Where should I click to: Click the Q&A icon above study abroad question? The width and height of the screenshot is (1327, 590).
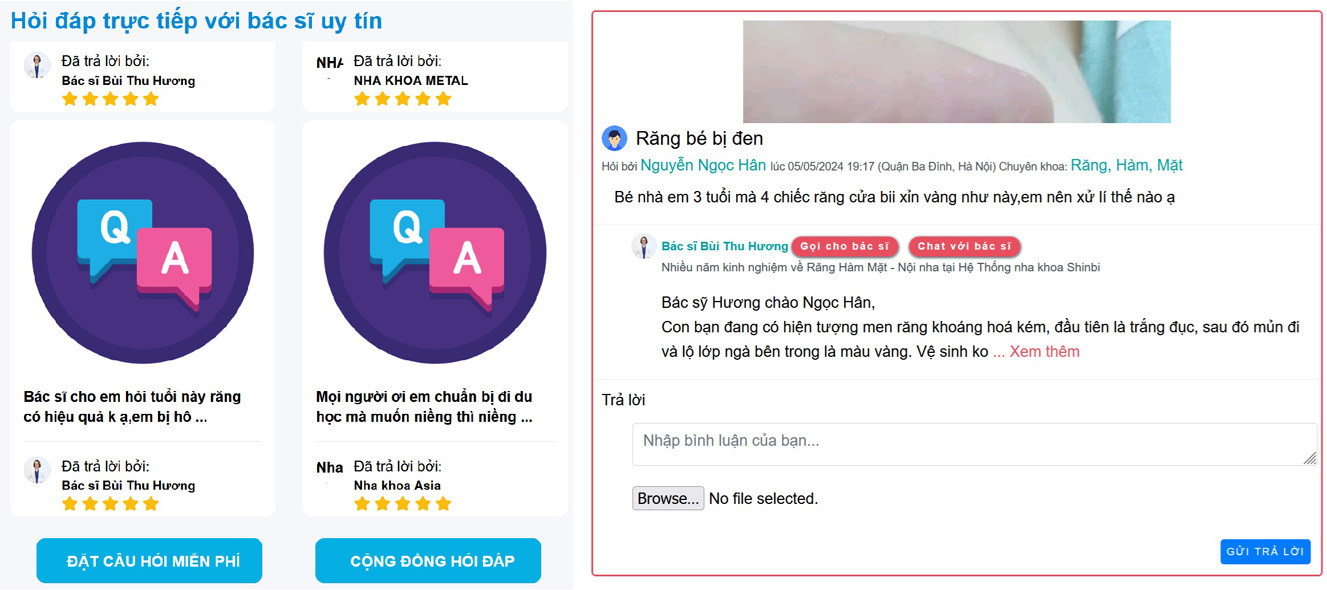(435, 252)
